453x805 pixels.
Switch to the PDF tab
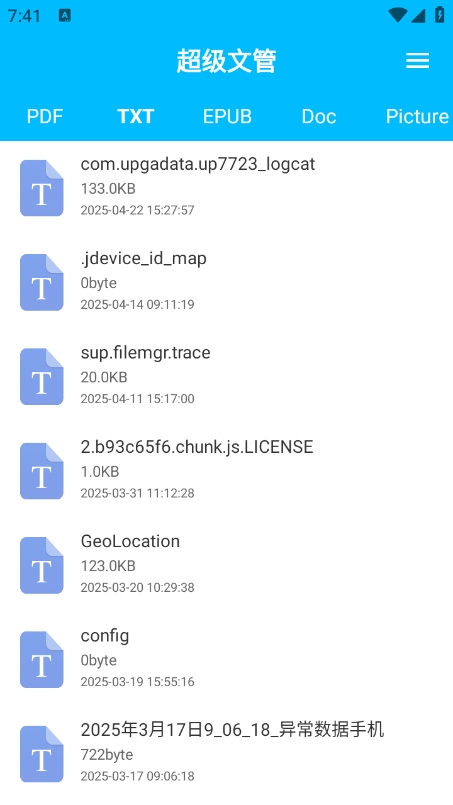pos(45,117)
